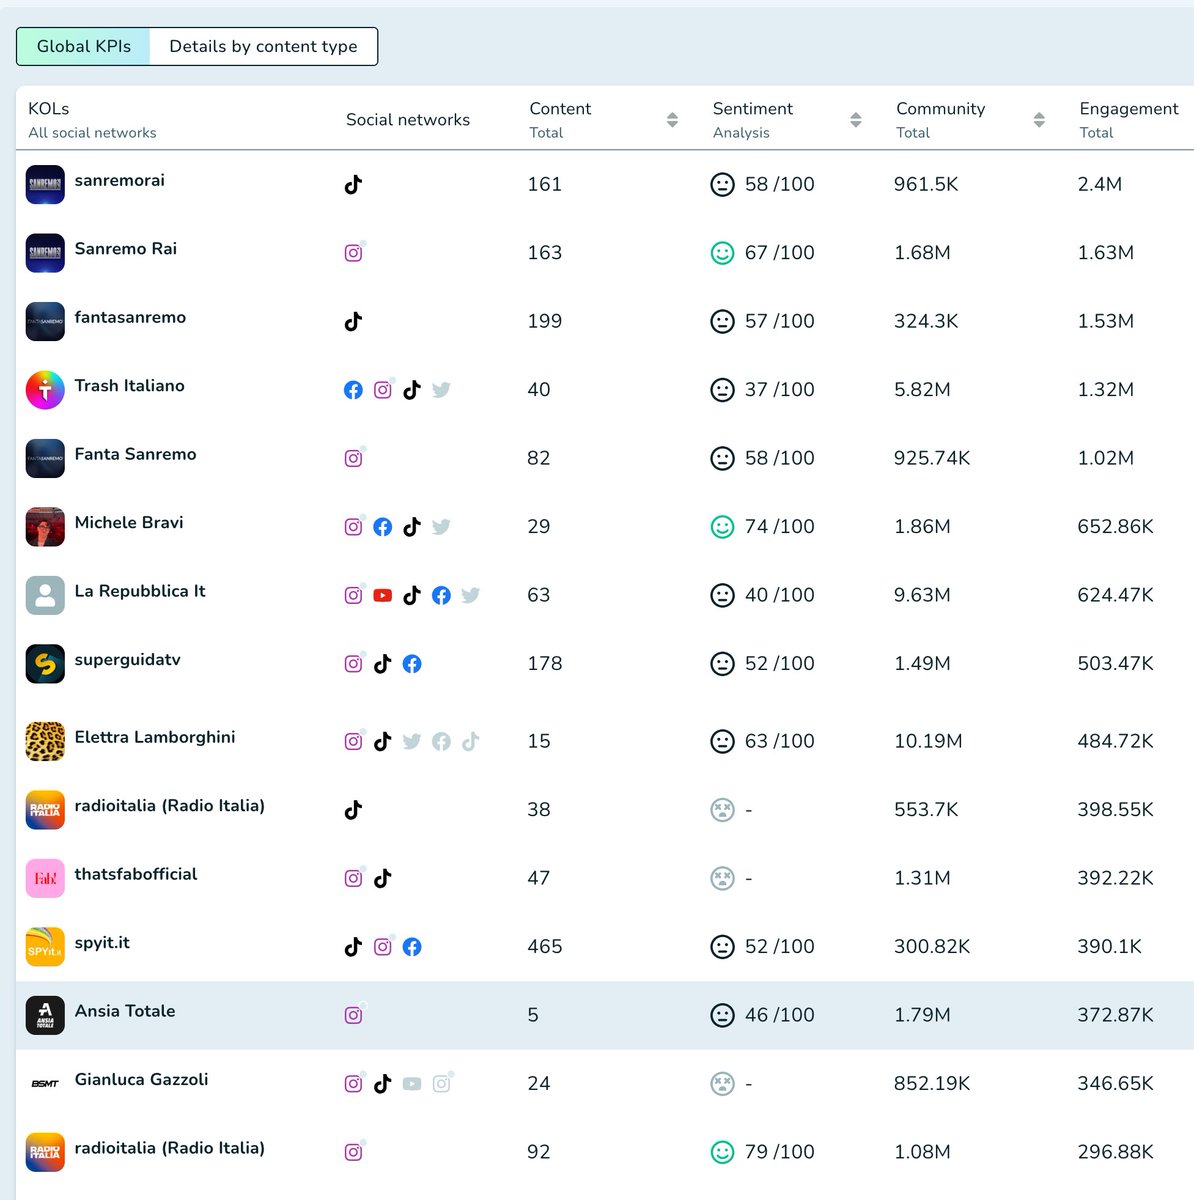
Task: Click the Engagement column header
Action: (x=1129, y=108)
